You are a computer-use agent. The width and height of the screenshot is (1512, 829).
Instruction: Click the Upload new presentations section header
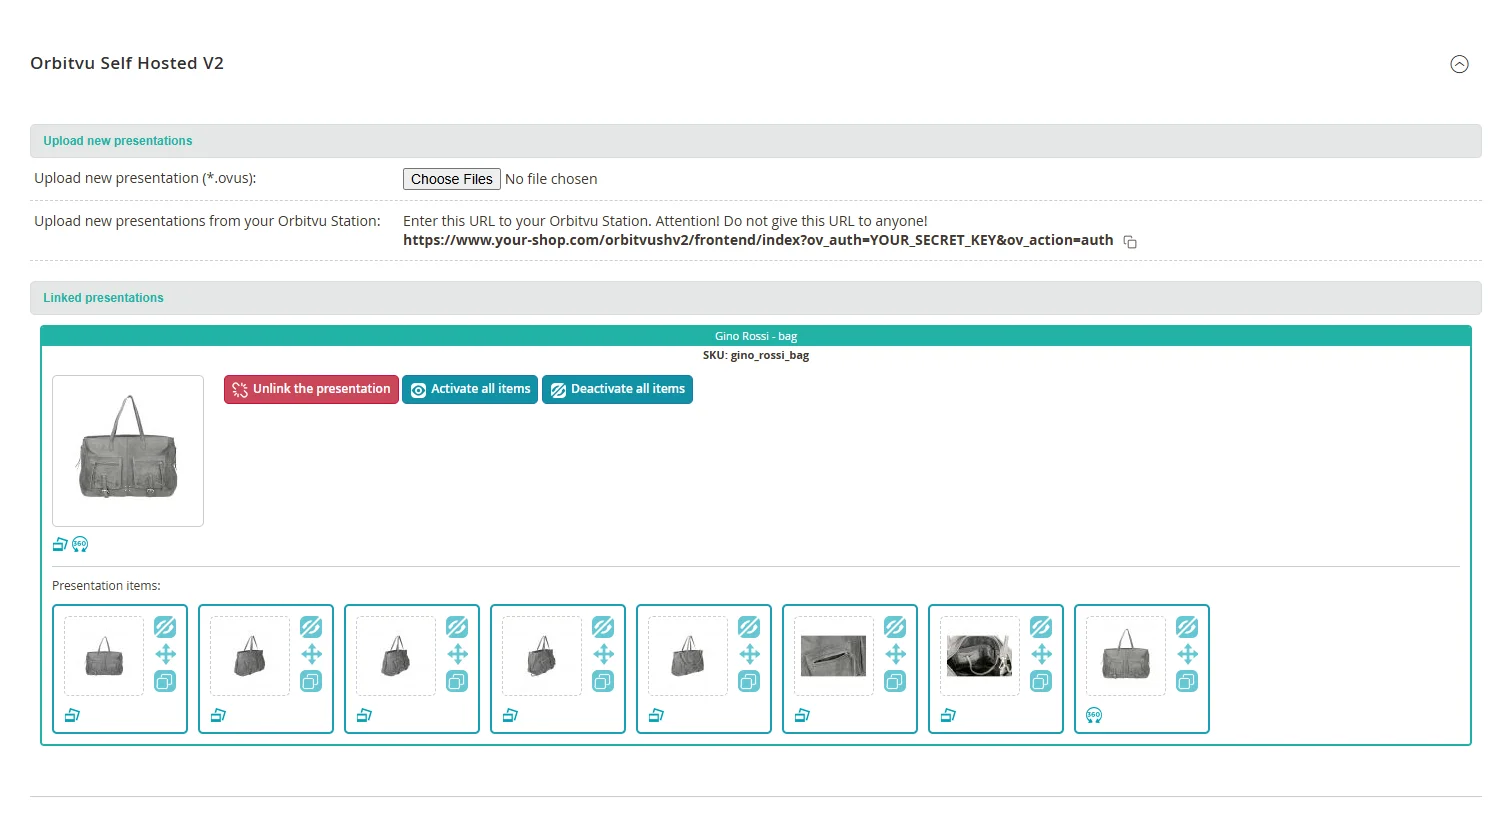pos(756,141)
